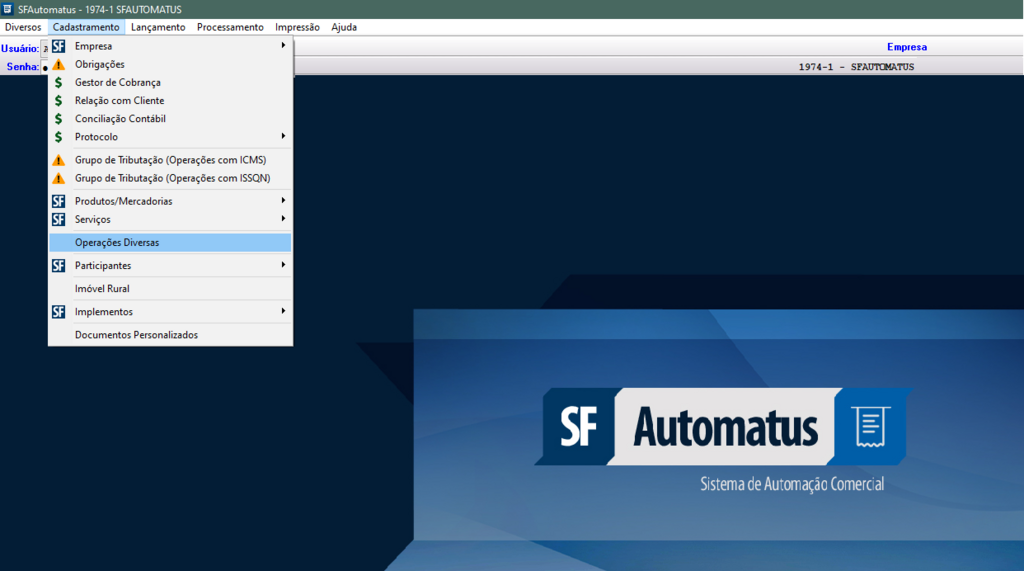Image resolution: width=1024 pixels, height=571 pixels.
Task: Click the SF icon beside Produtos/Mercadorias
Action: coord(58,201)
